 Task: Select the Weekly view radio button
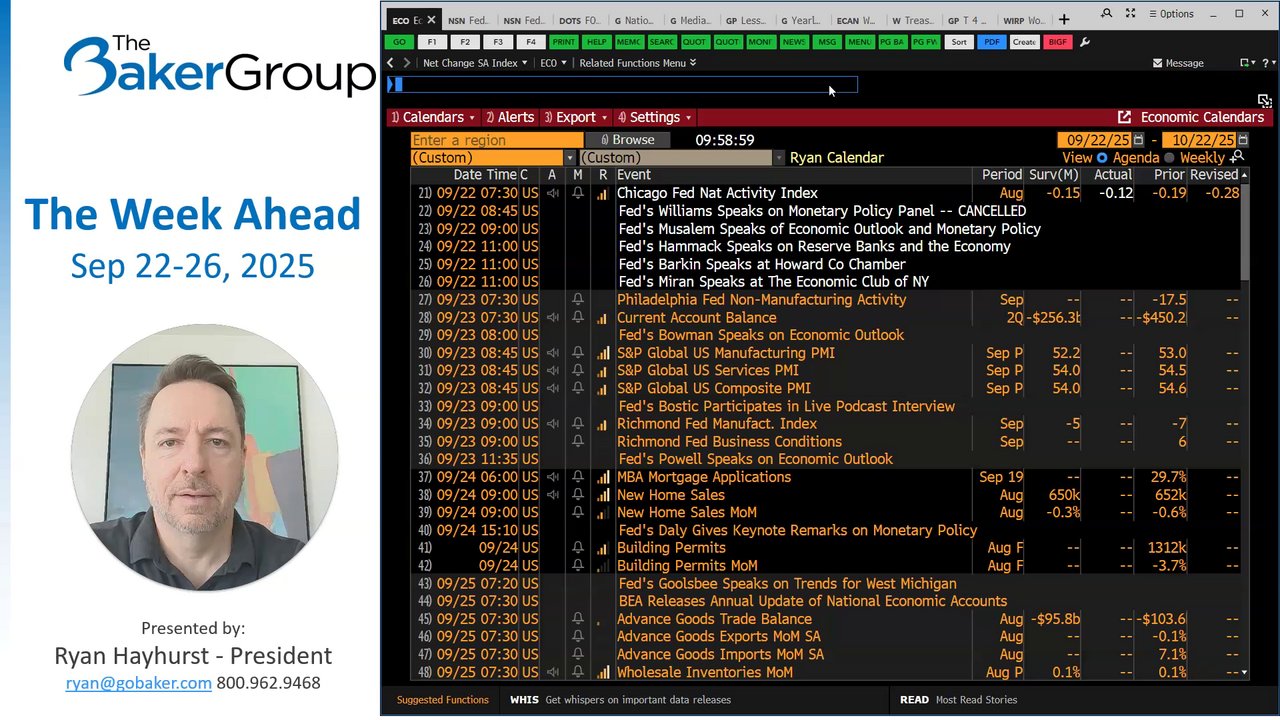click(1169, 157)
